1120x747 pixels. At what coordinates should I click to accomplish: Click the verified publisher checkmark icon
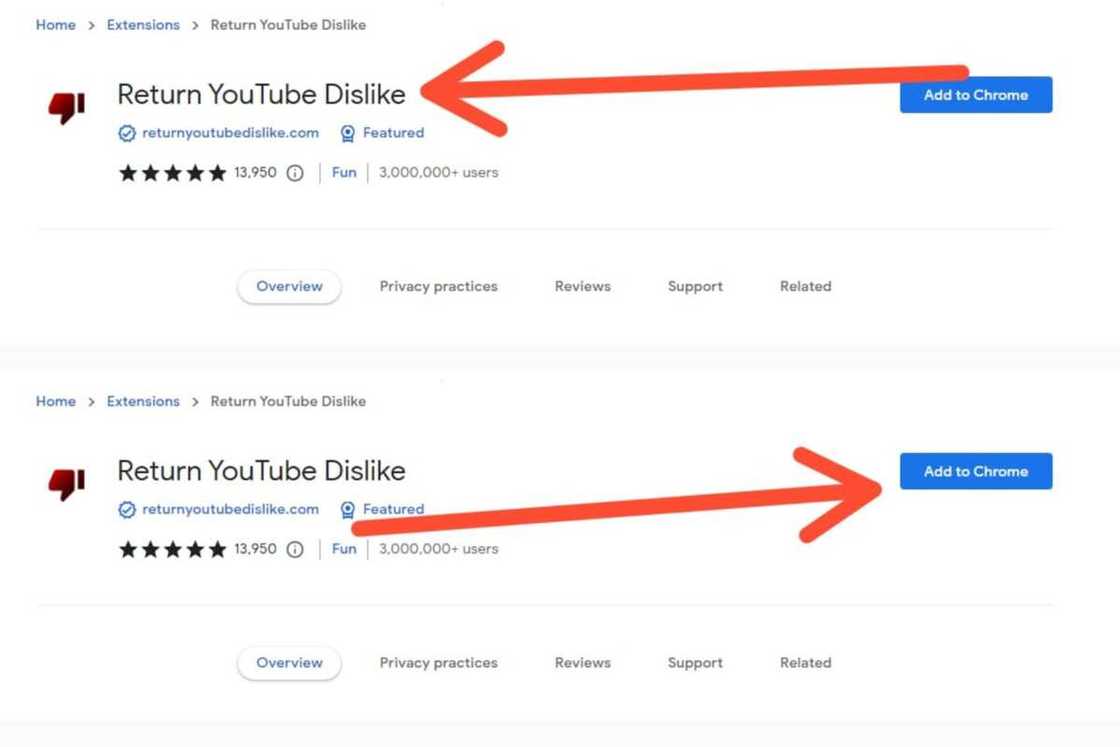click(127, 132)
